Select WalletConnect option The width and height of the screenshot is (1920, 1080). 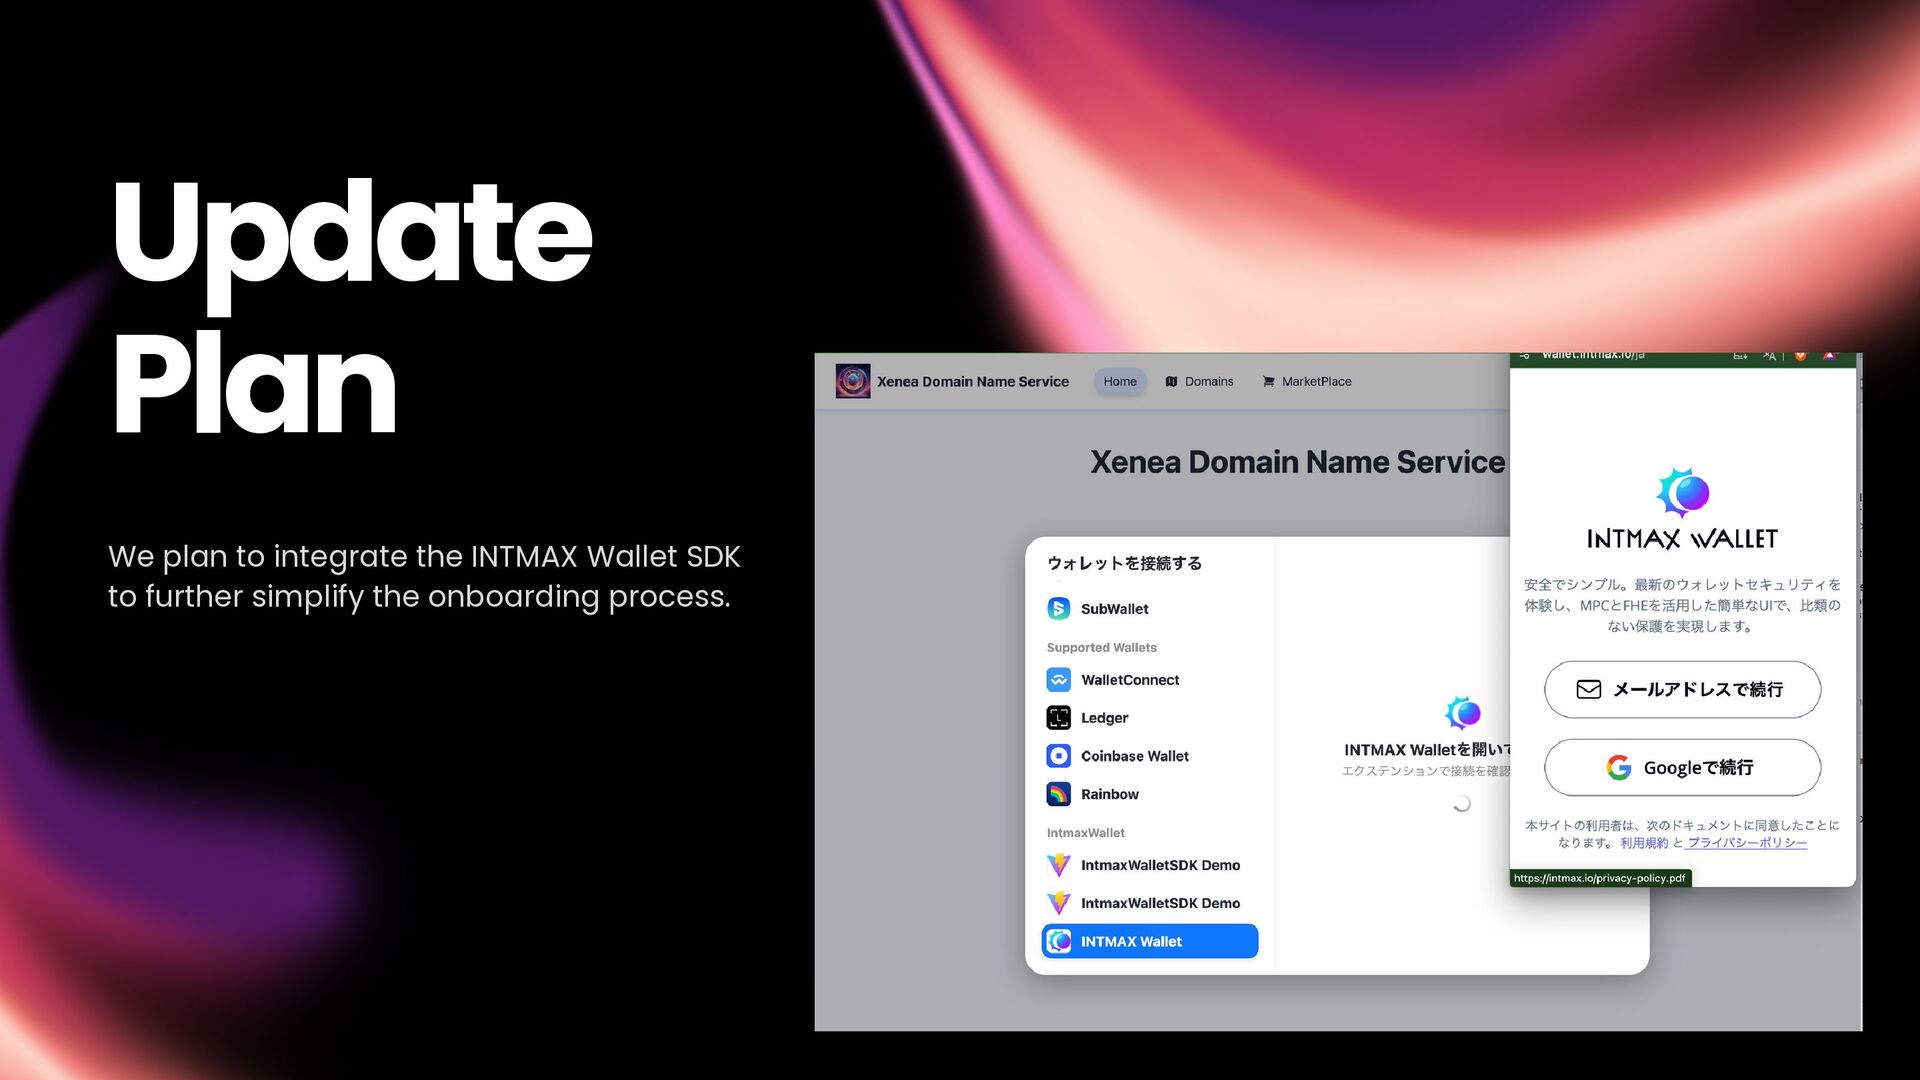pyautogui.click(x=1150, y=680)
